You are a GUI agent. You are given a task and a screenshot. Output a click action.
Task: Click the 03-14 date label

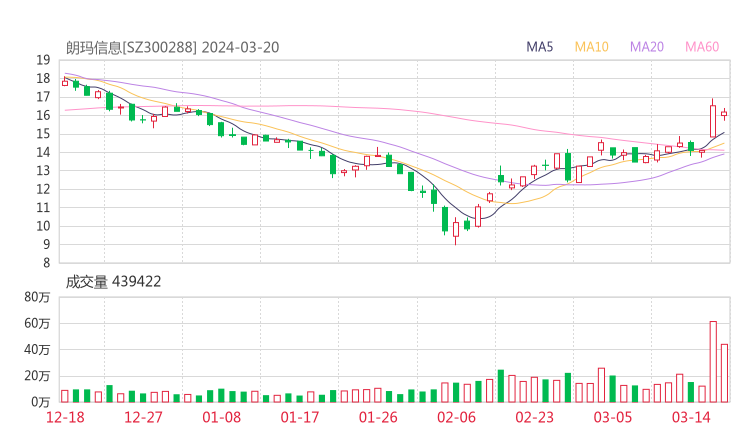point(691,417)
